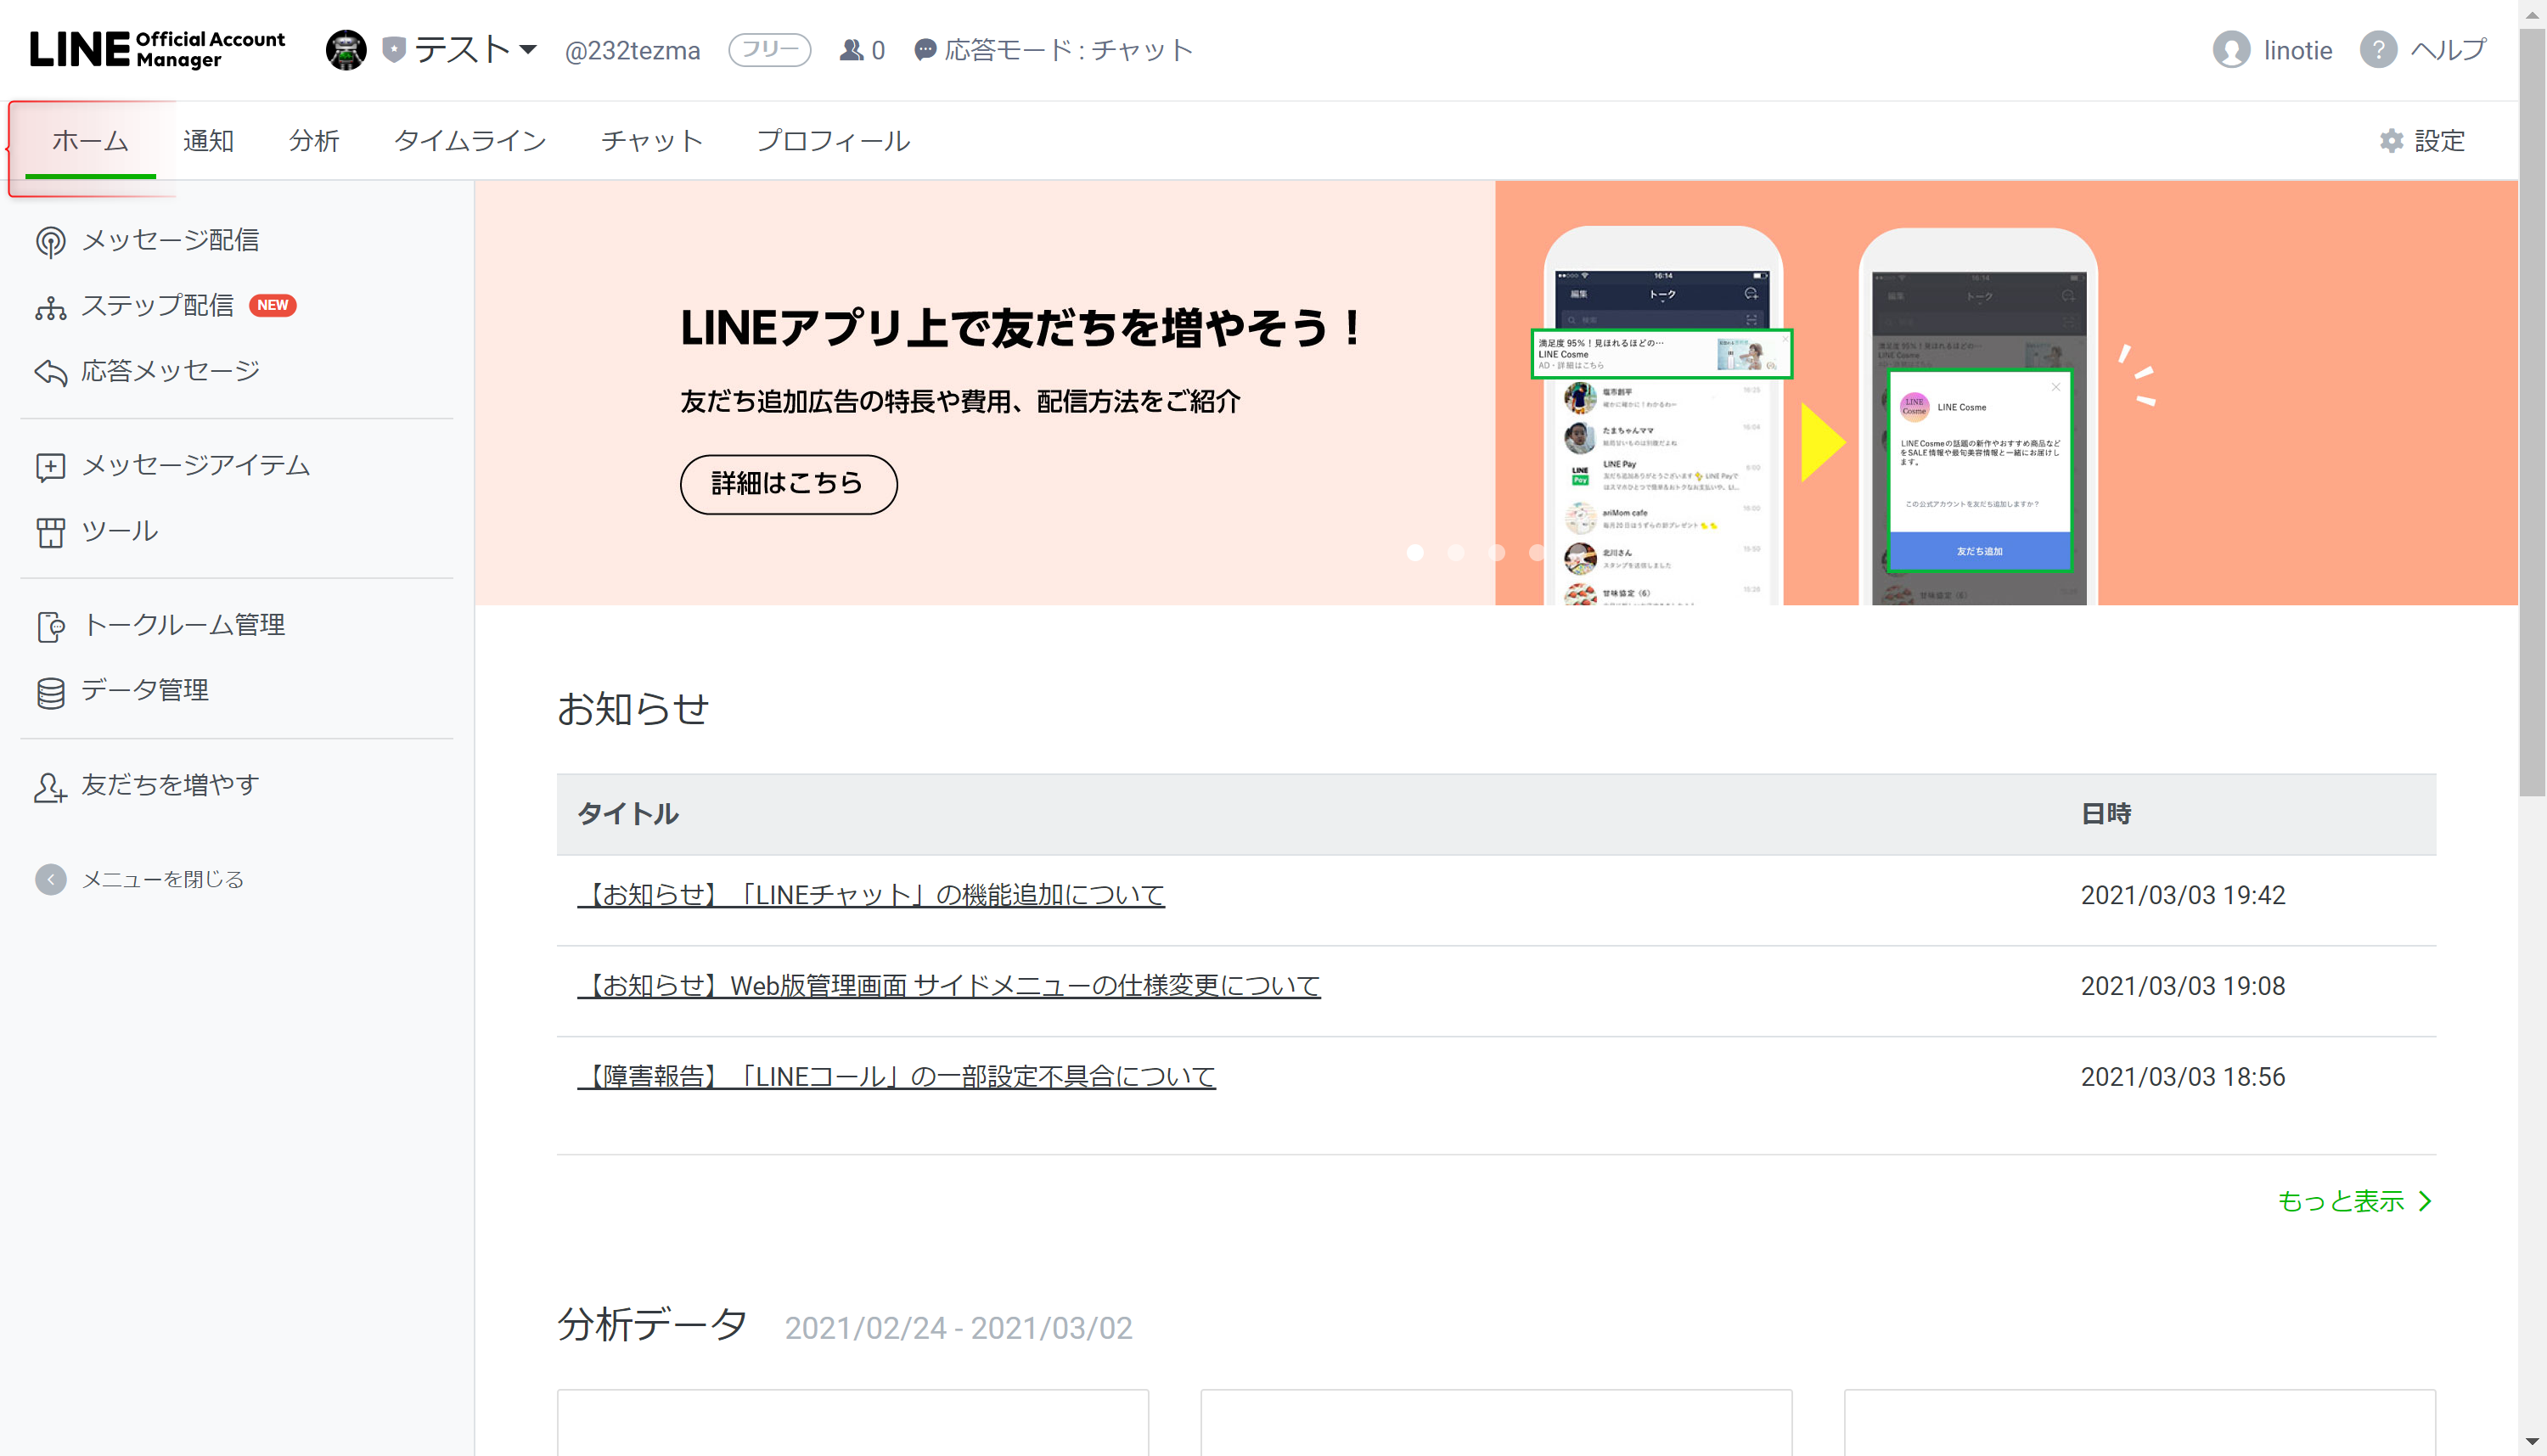
Task: Select the fourth banner carousel dot
Action: click(x=1536, y=553)
